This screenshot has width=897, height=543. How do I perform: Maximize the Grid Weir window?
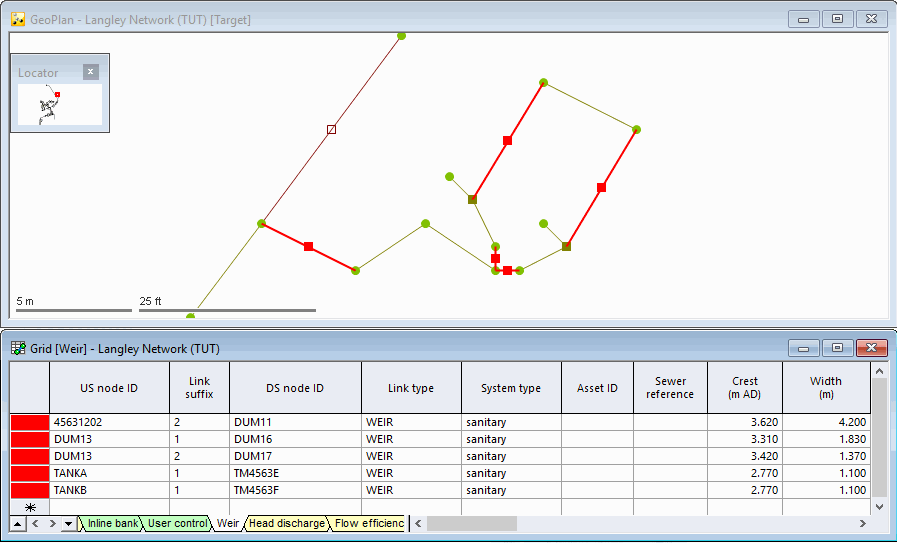click(x=838, y=348)
